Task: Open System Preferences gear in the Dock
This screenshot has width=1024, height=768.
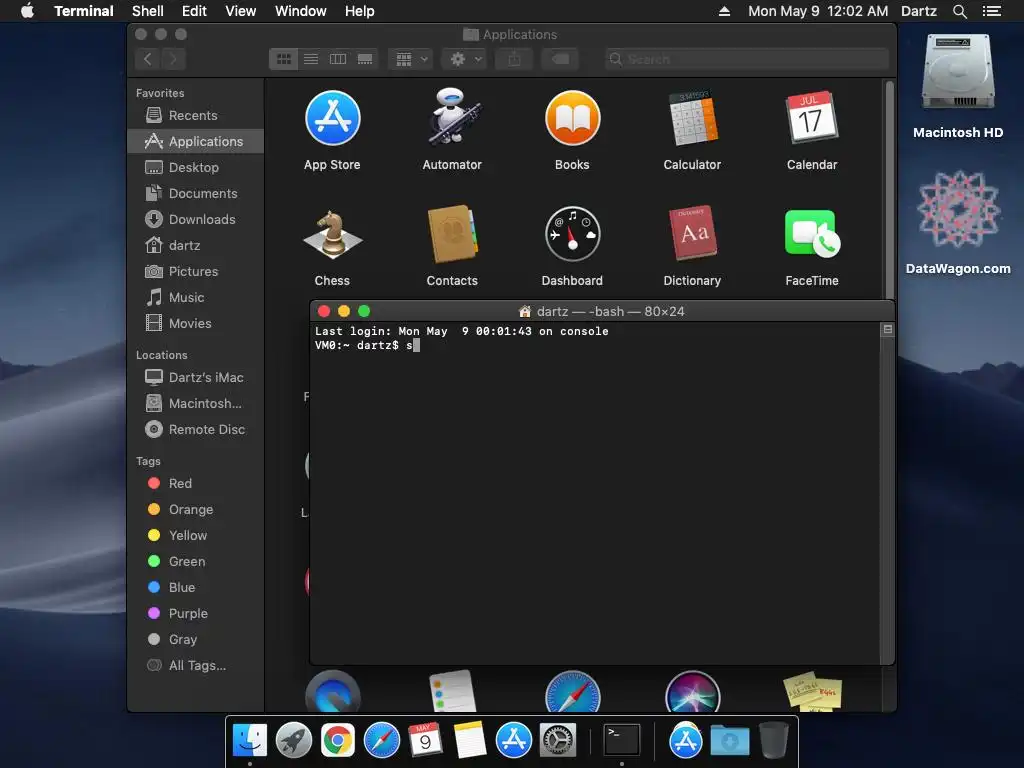Action: (x=557, y=741)
